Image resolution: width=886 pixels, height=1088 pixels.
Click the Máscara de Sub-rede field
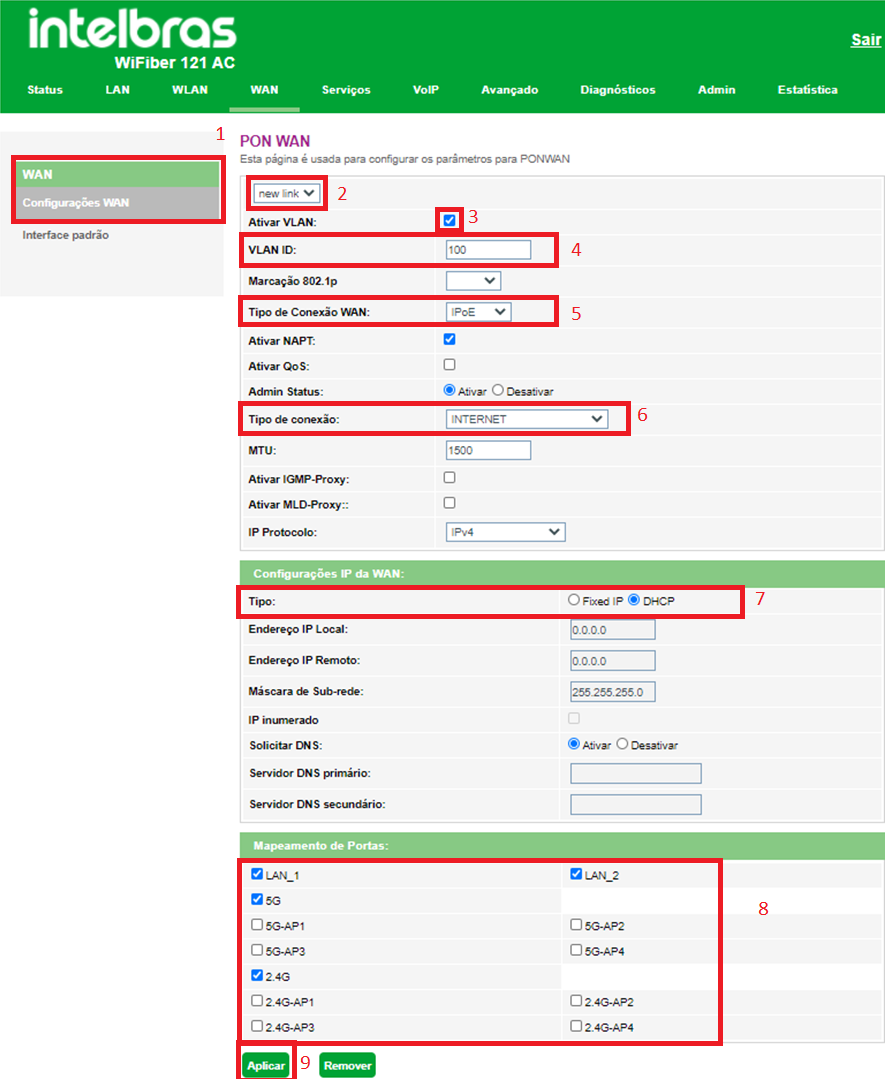[x=613, y=692]
